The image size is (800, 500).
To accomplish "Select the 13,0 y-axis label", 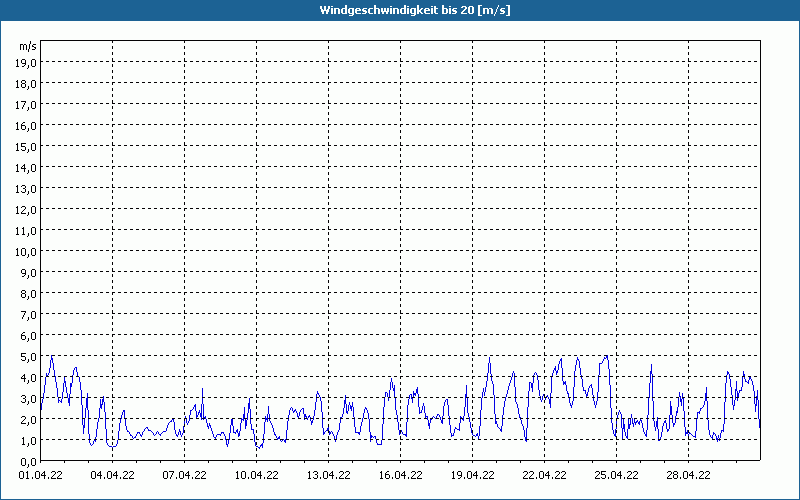I will pos(26,189).
